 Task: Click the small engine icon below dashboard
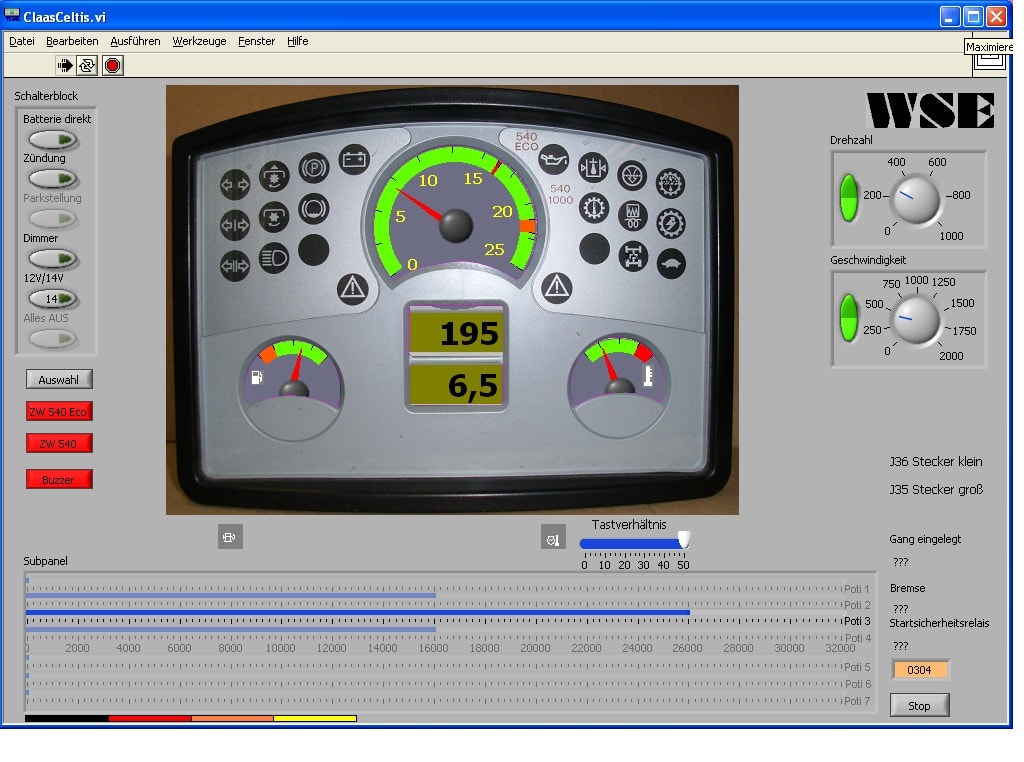230,537
